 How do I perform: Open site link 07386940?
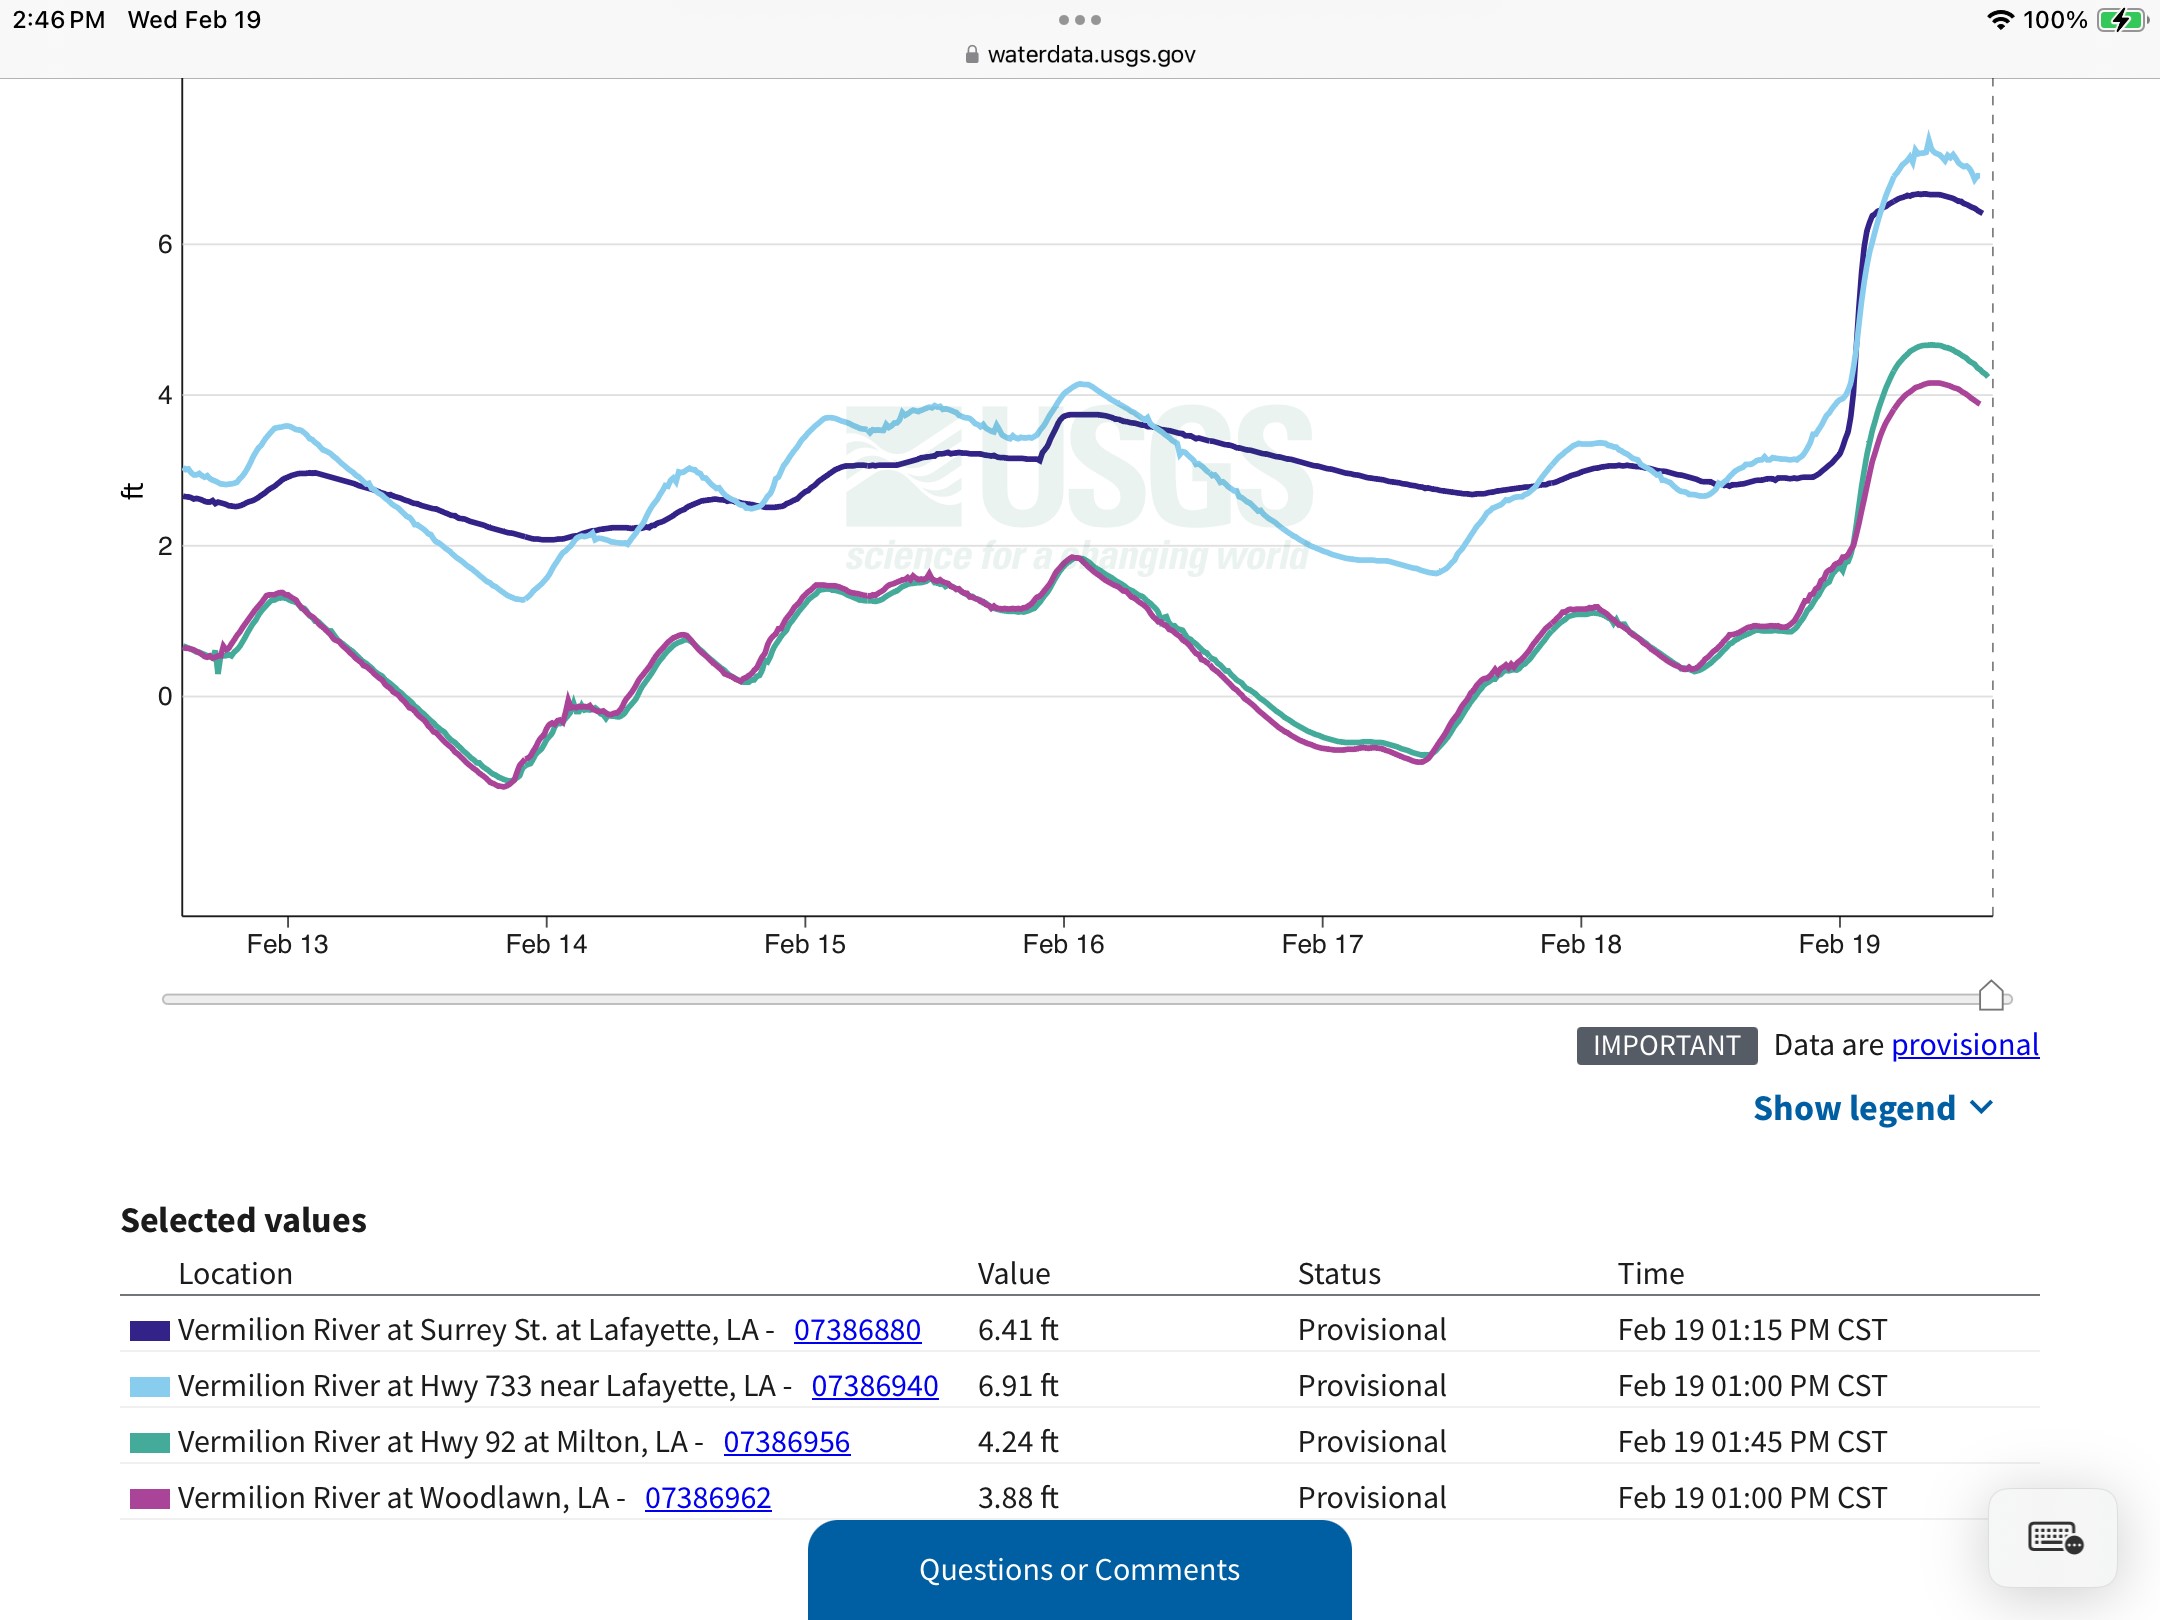click(874, 1386)
